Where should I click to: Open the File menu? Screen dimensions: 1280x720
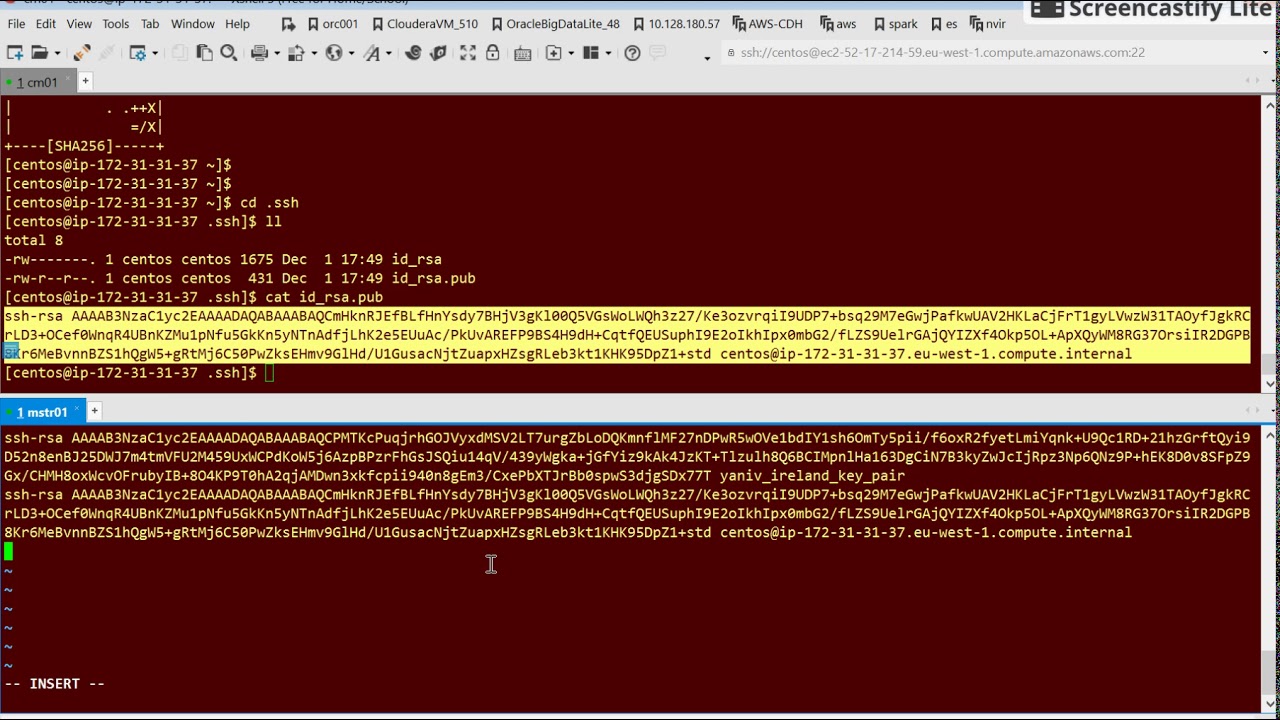pyautogui.click(x=16, y=23)
